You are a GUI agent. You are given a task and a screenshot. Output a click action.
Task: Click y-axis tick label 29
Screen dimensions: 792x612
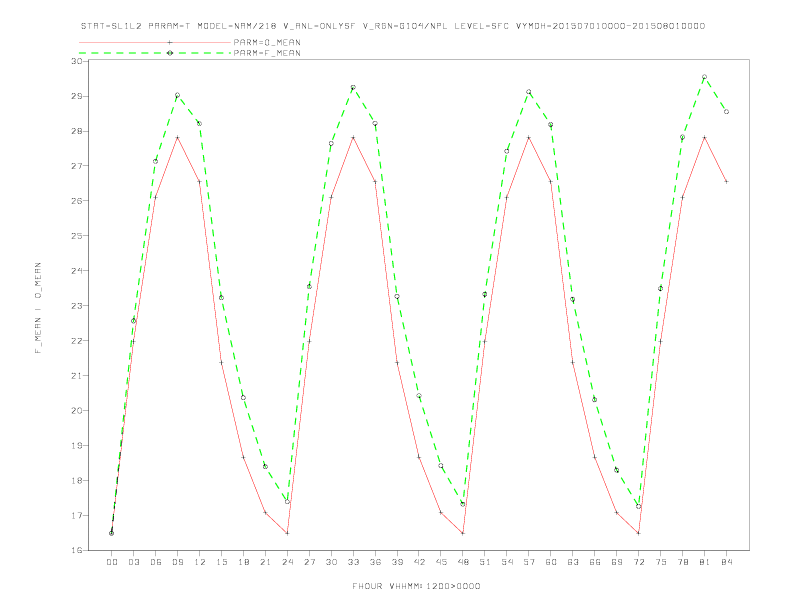click(x=77, y=96)
